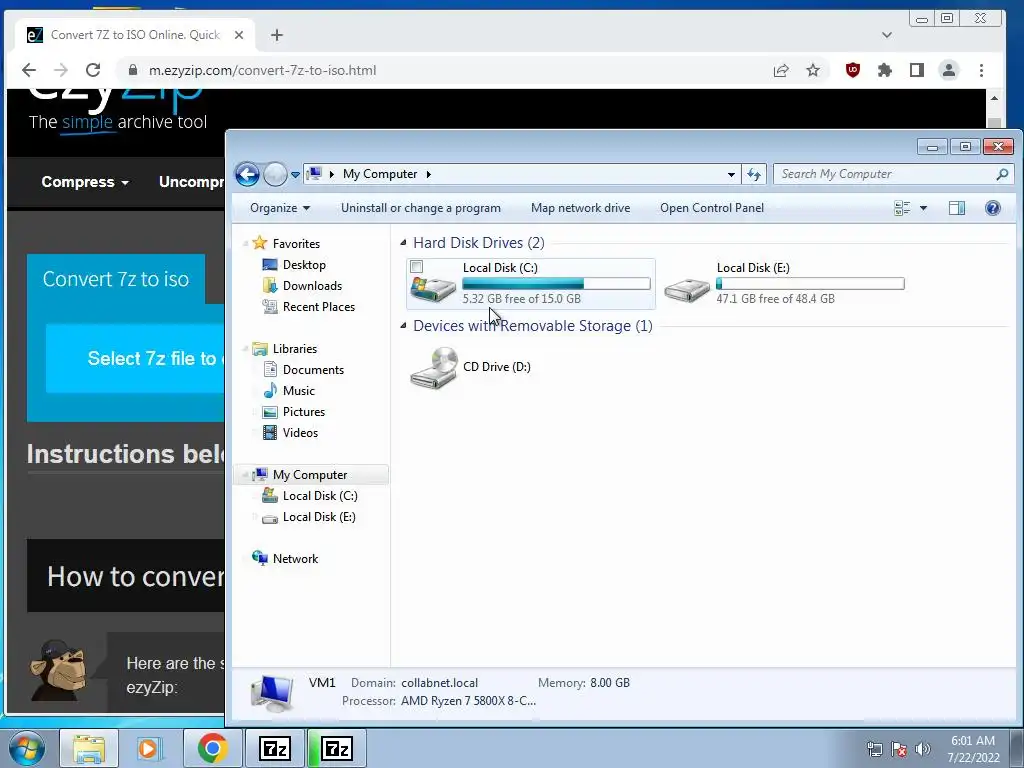The height and width of the screenshot is (768, 1024).
Task: Open Windows Media Player from the taskbar
Action: tap(148, 748)
